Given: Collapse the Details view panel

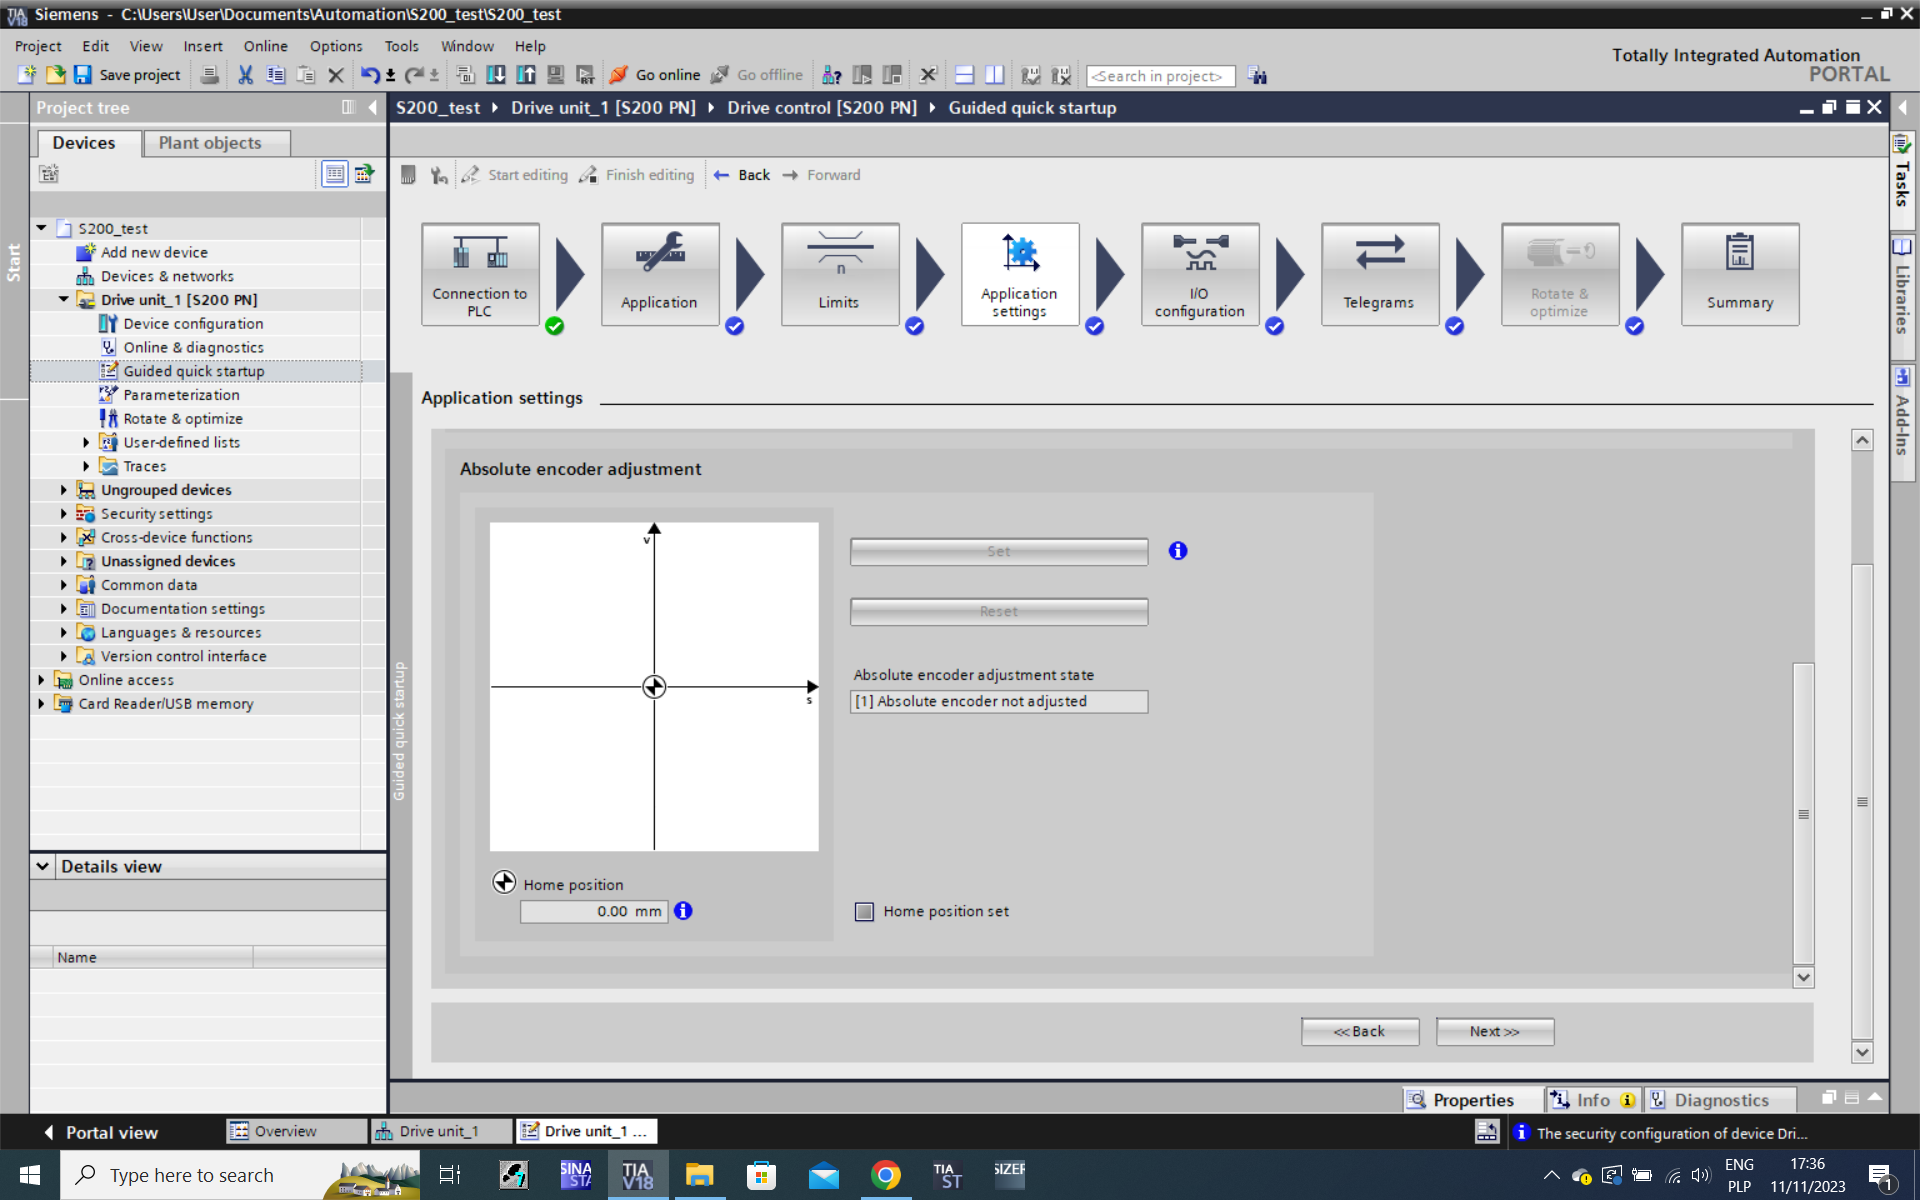Looking at the screenshot, I should click(x=43, y=866).
